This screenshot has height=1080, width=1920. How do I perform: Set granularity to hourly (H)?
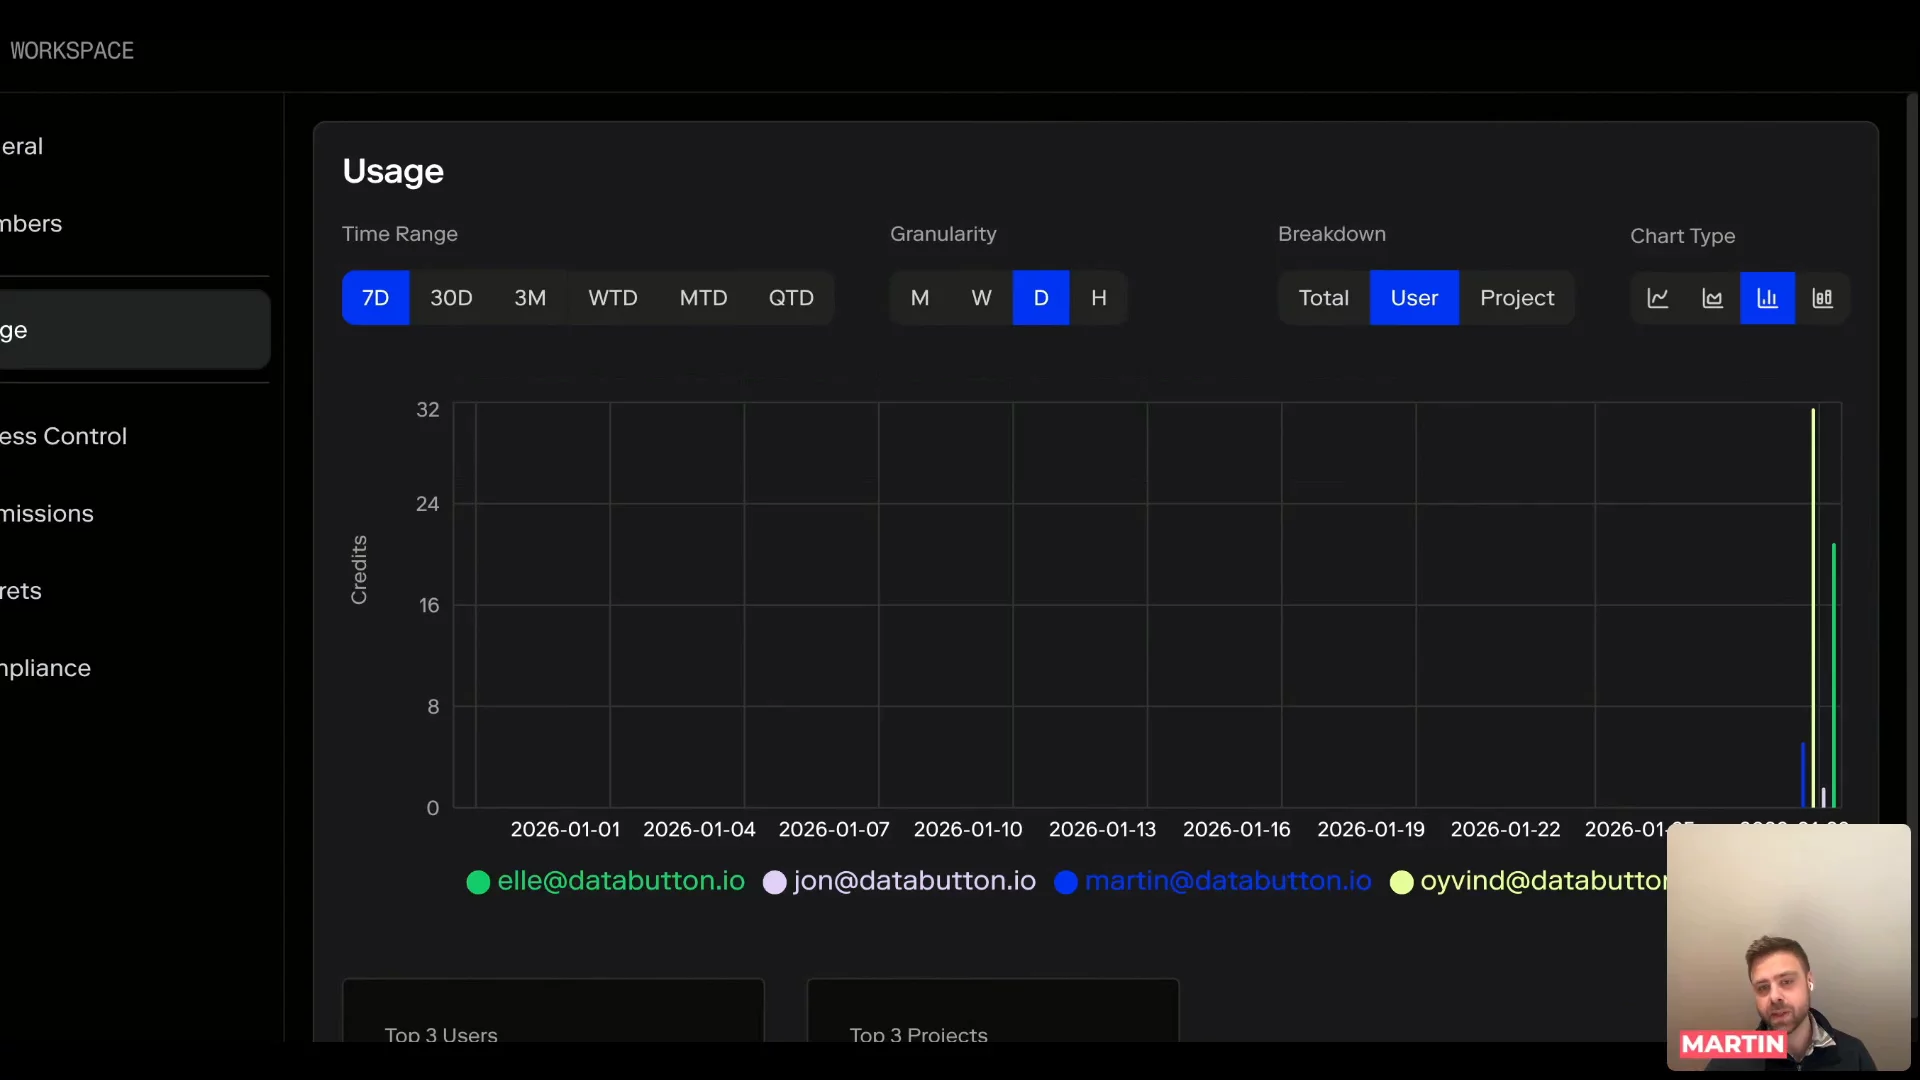[x=1098, y=298]
